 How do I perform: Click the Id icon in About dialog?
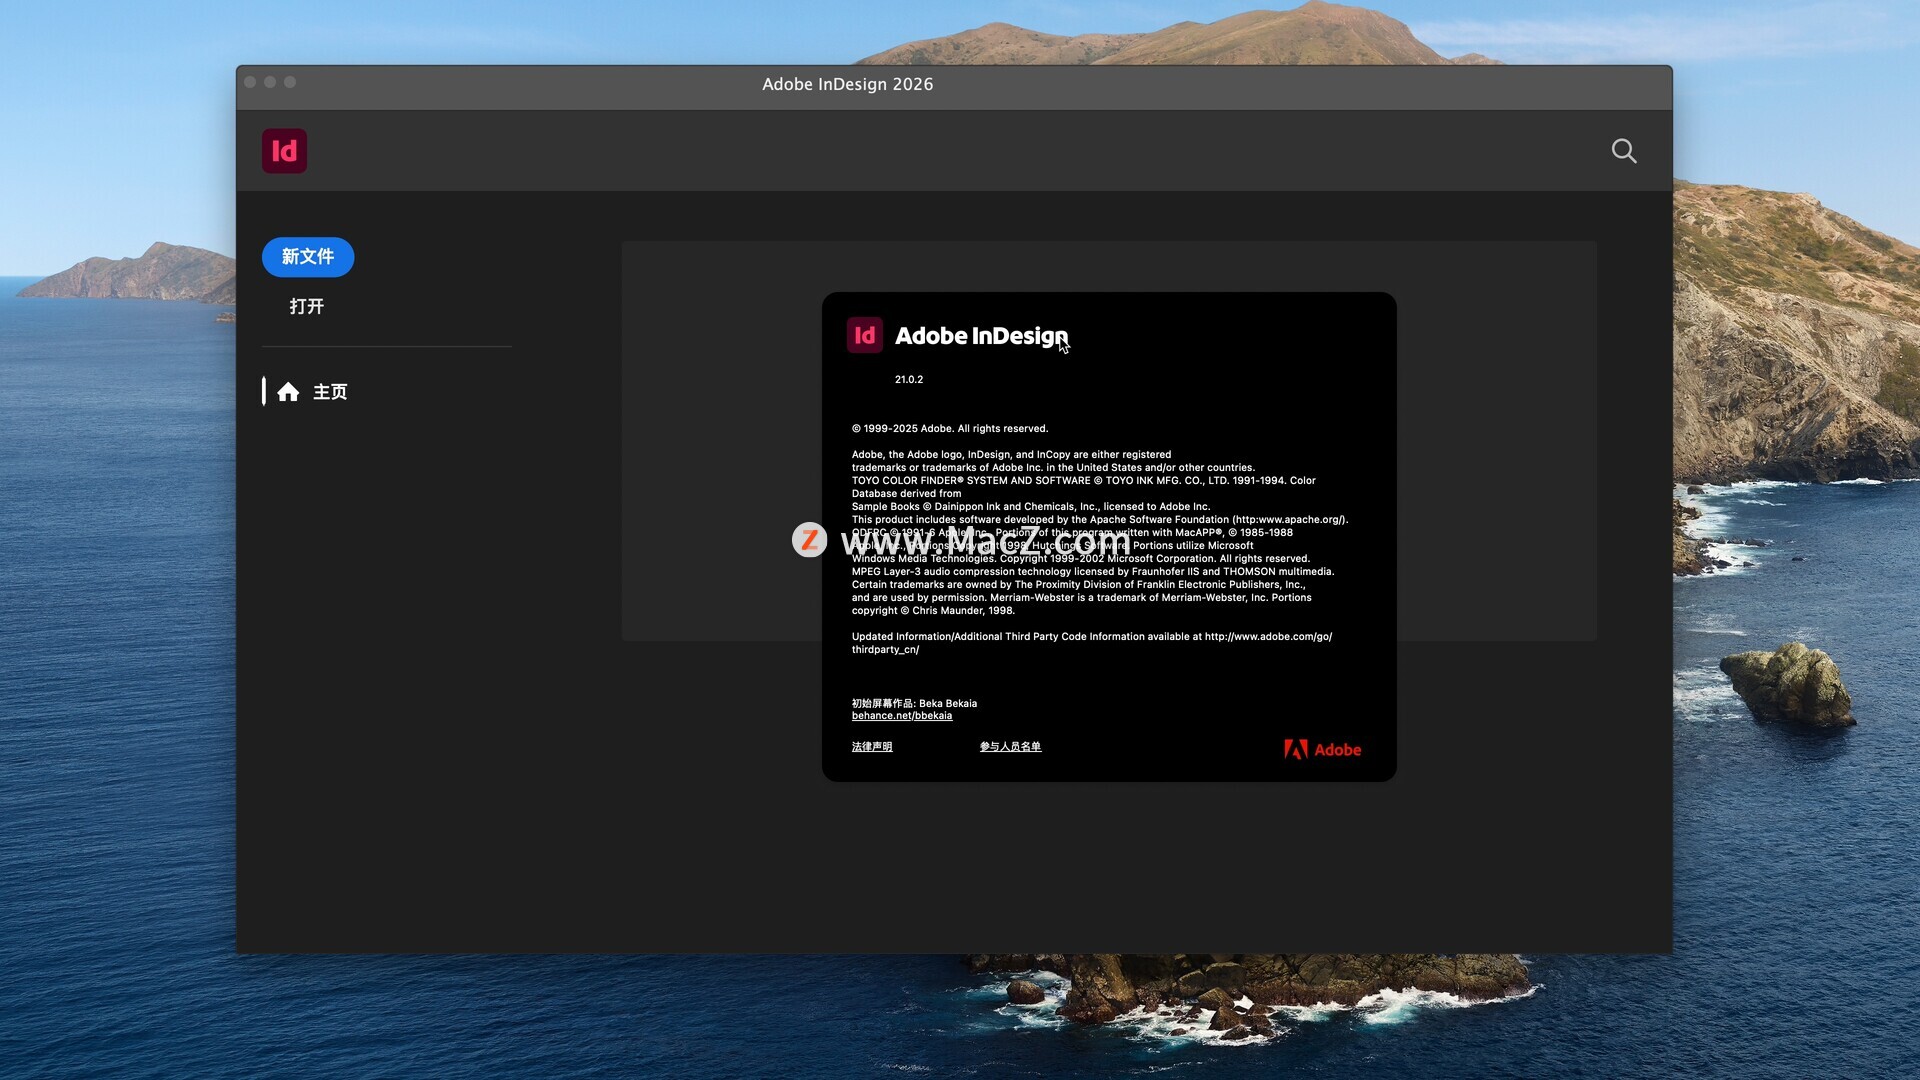tap(864, 335)
